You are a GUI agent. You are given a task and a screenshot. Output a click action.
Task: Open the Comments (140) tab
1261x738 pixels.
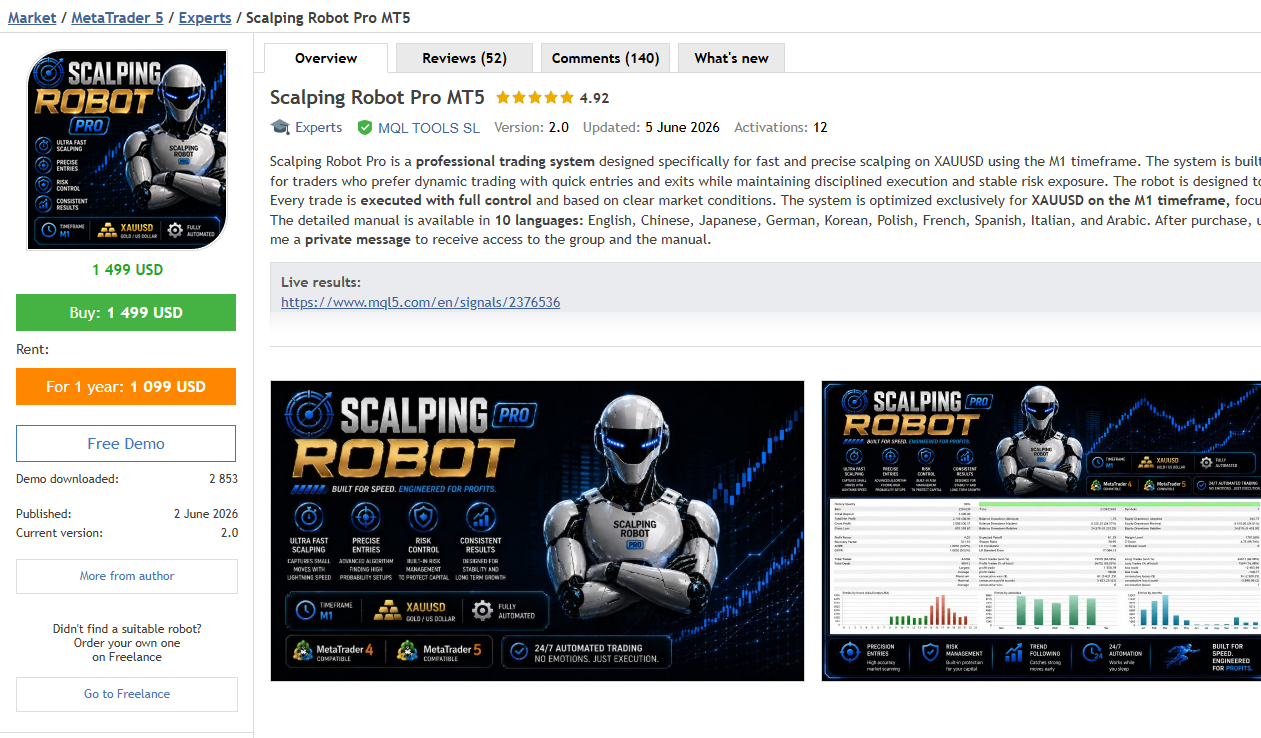coord(605,58)
